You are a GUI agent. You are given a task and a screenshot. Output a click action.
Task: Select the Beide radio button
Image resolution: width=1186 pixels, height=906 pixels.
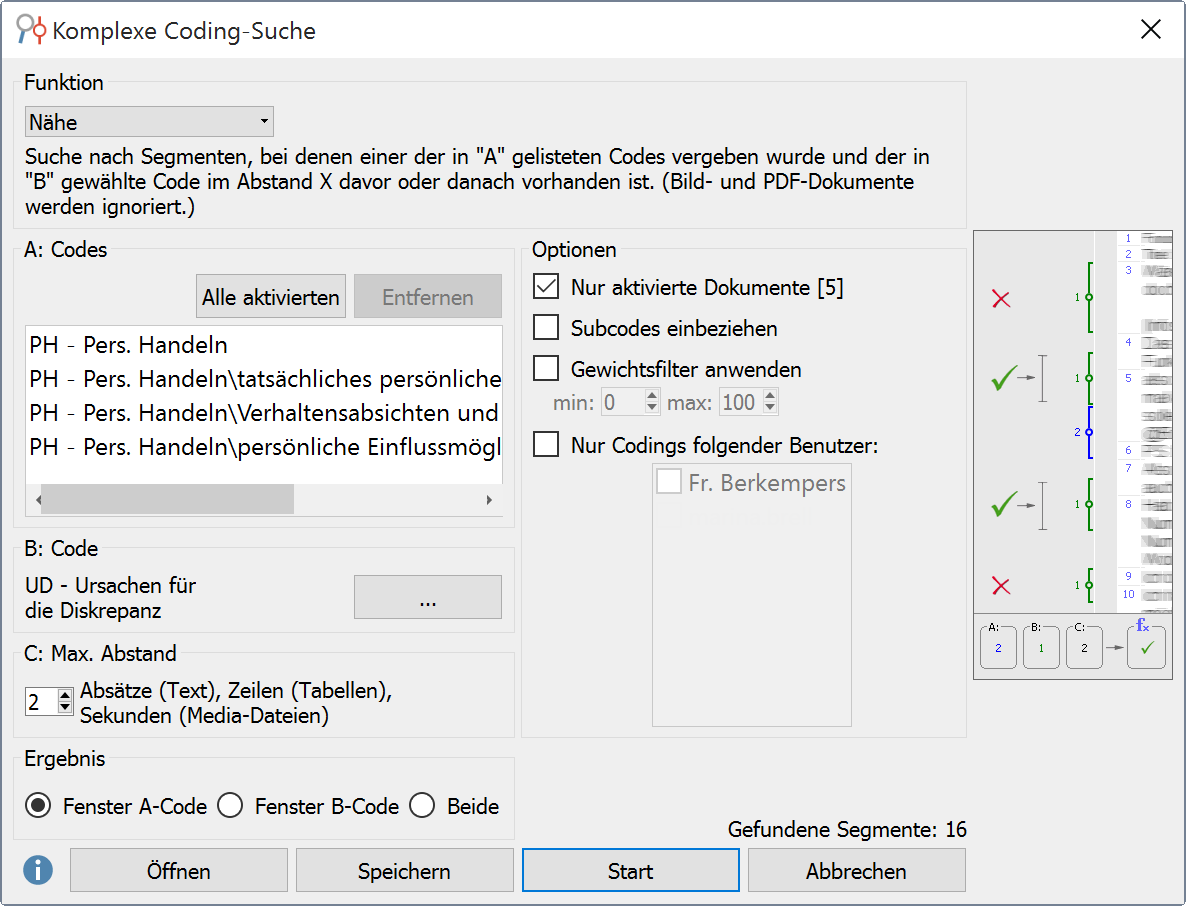(422, 805)
